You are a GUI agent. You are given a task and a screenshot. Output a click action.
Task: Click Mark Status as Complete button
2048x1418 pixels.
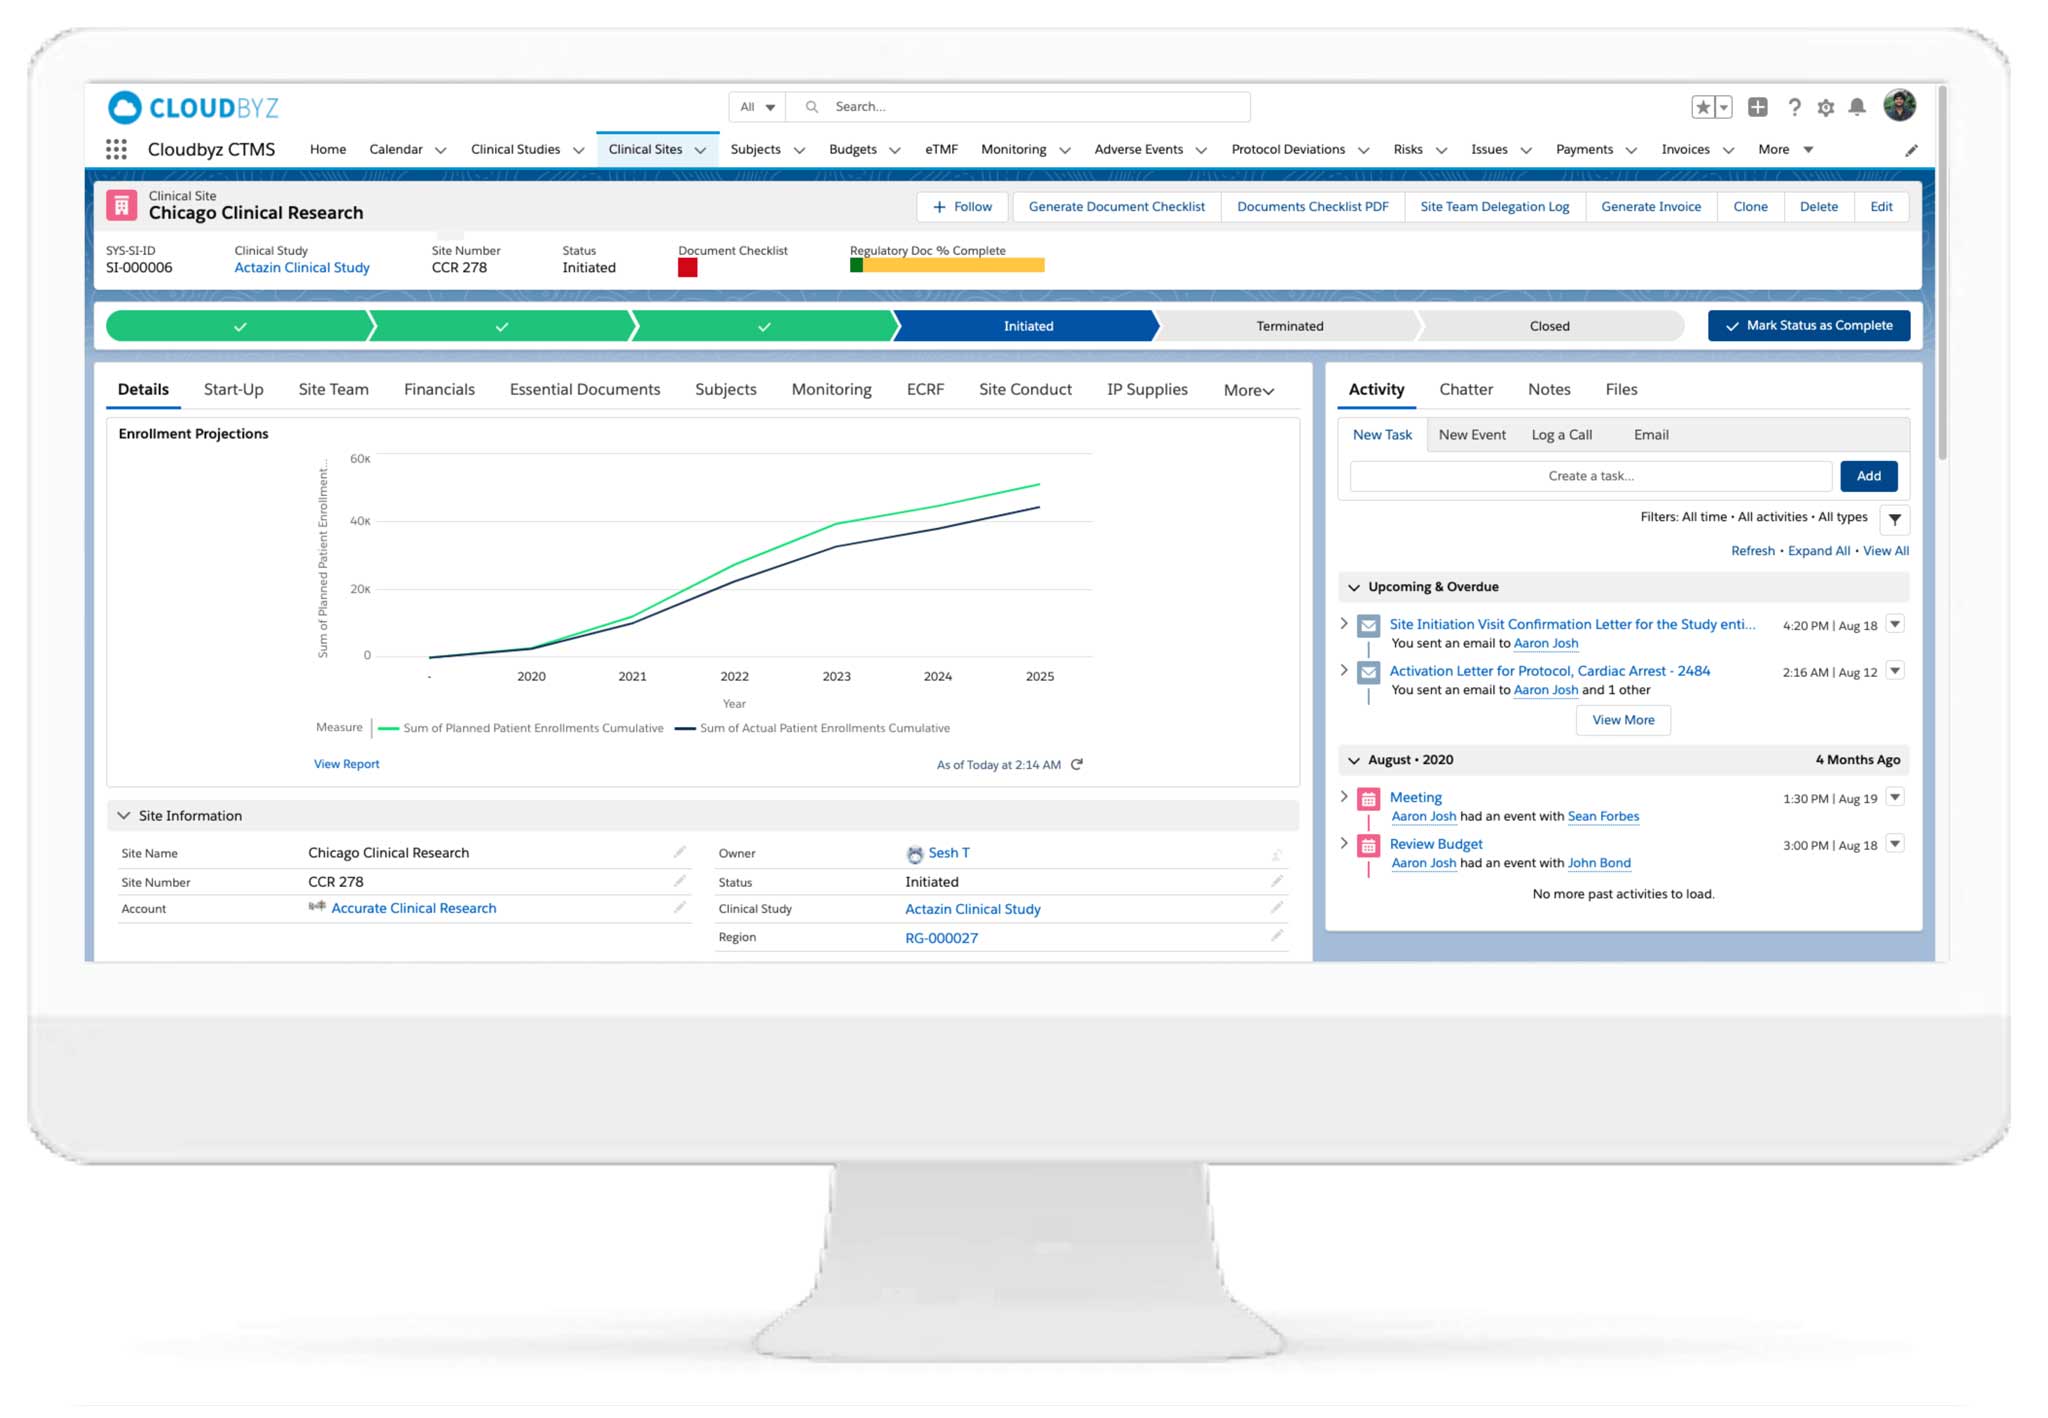click(1808, 326)
